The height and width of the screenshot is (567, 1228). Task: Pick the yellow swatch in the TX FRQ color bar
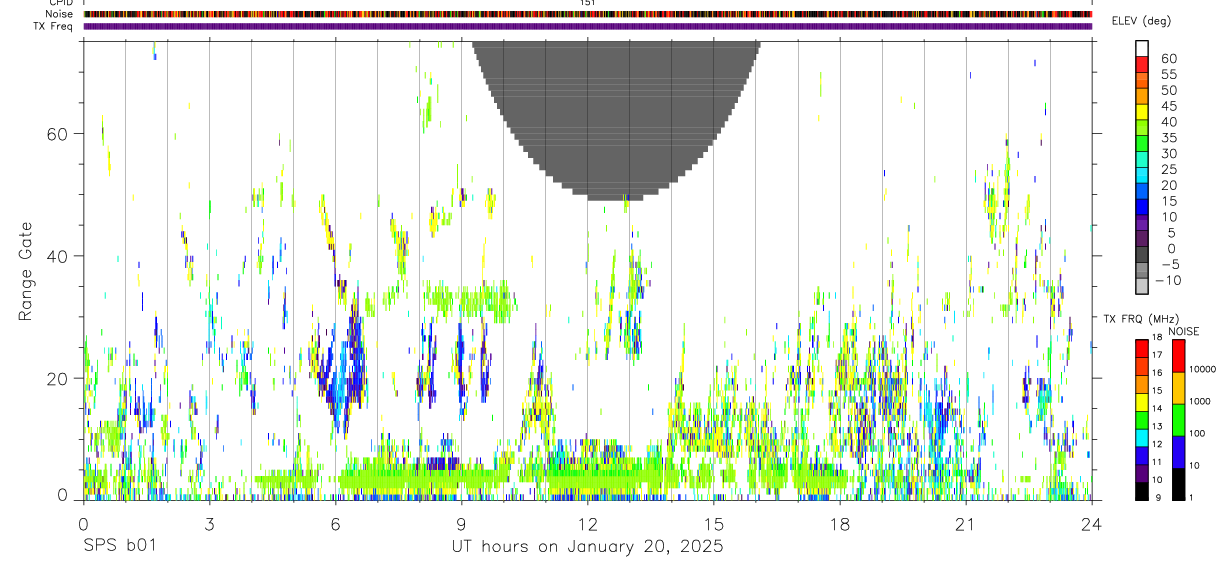1142,402
